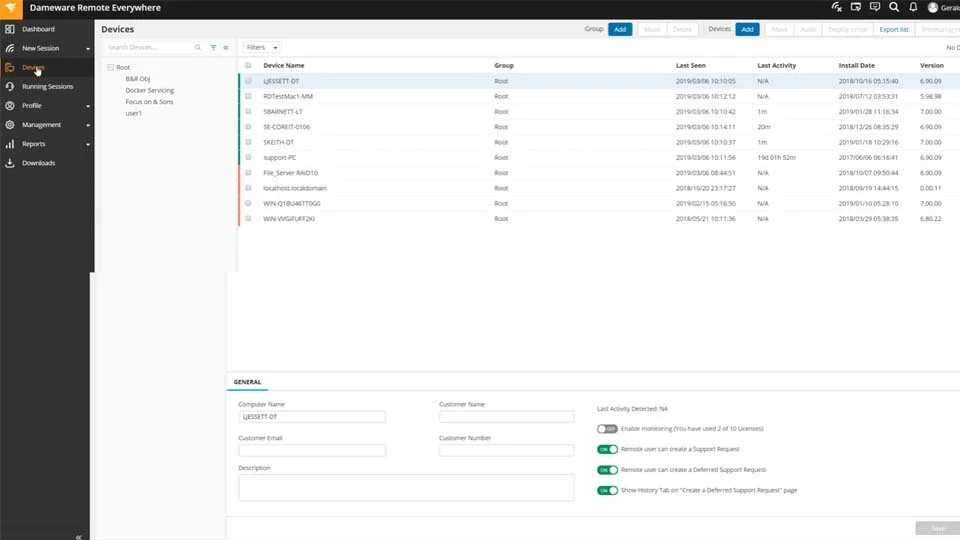960x540 pixels.
Task: Open the Dashboard sidebar icon
Action: [10, 29]
